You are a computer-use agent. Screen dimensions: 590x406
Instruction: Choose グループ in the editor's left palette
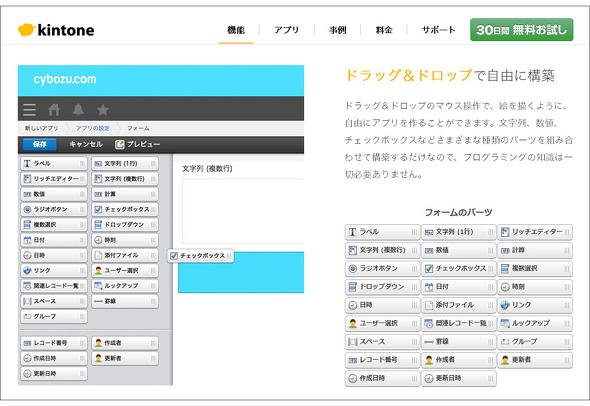click(x=54, y=316)
